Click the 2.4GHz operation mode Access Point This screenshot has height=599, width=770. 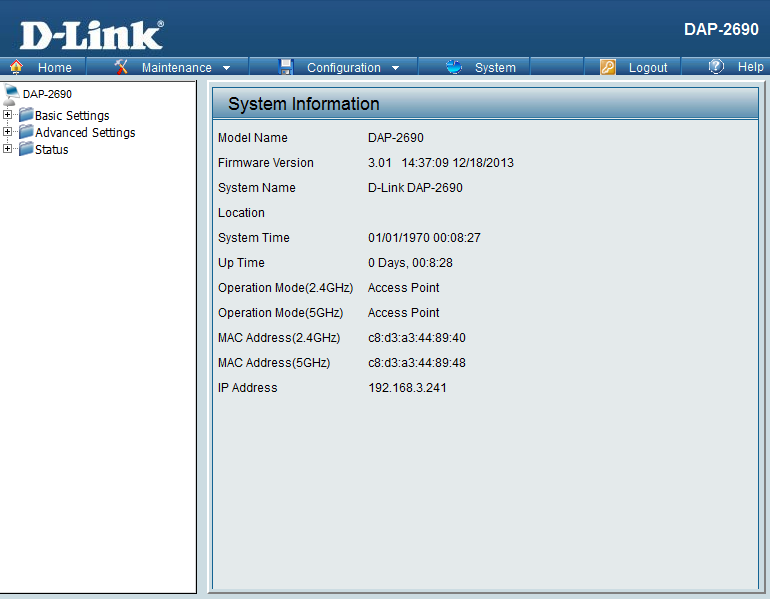pyautogui.click(x=403, y=288)
